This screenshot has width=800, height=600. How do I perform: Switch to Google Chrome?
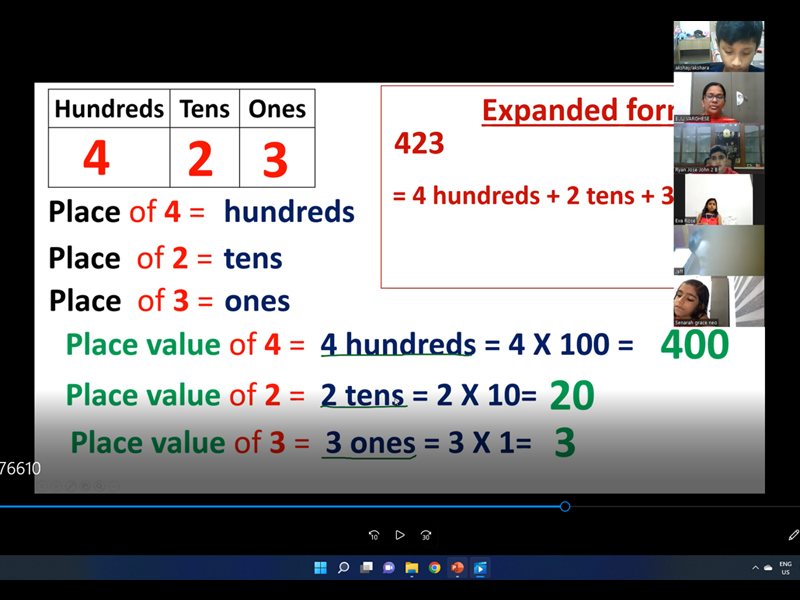(x=435, y=568)
